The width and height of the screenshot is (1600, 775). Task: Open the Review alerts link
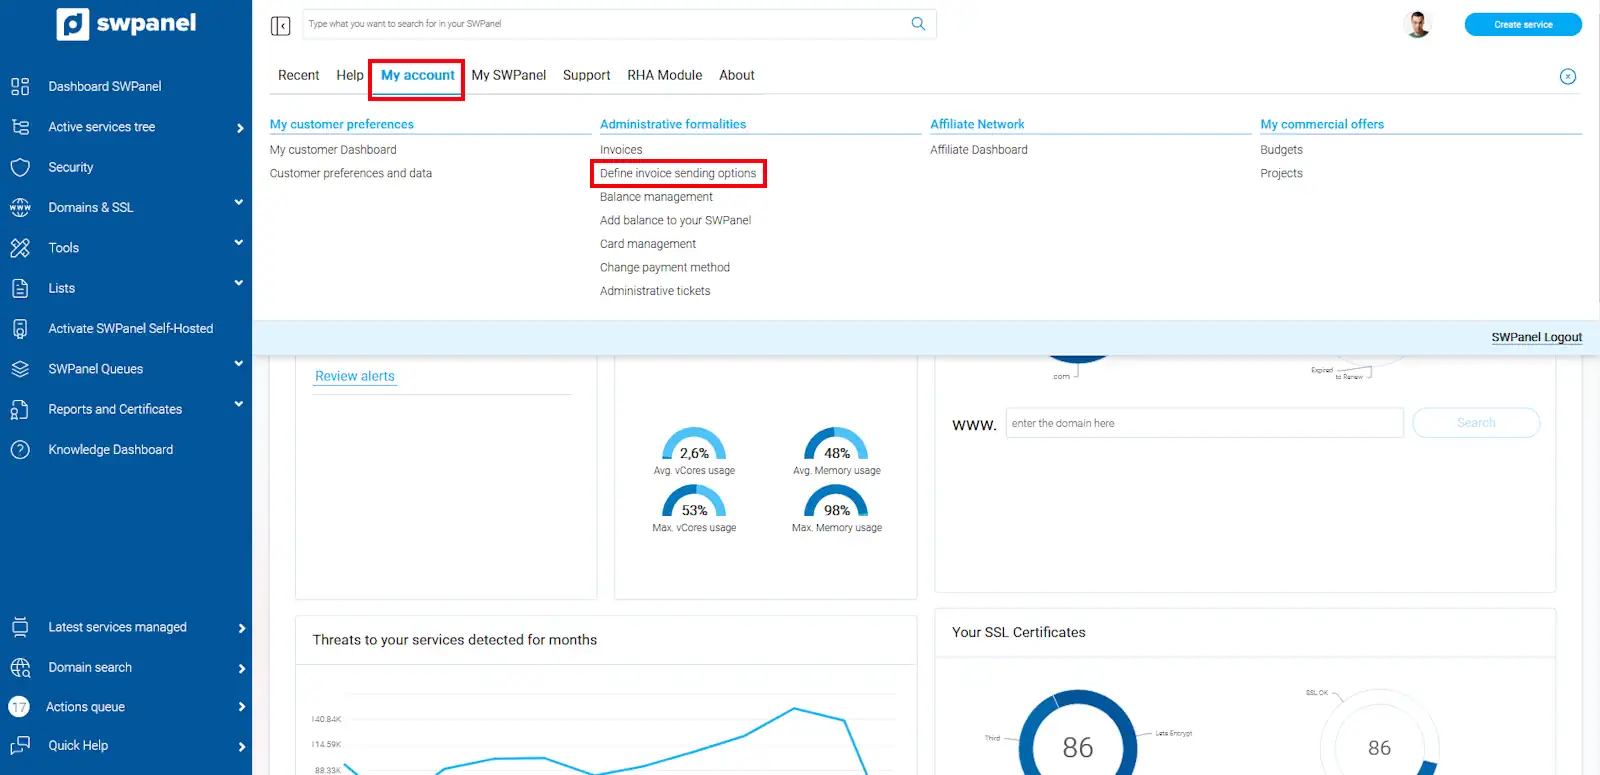[354, 376]
